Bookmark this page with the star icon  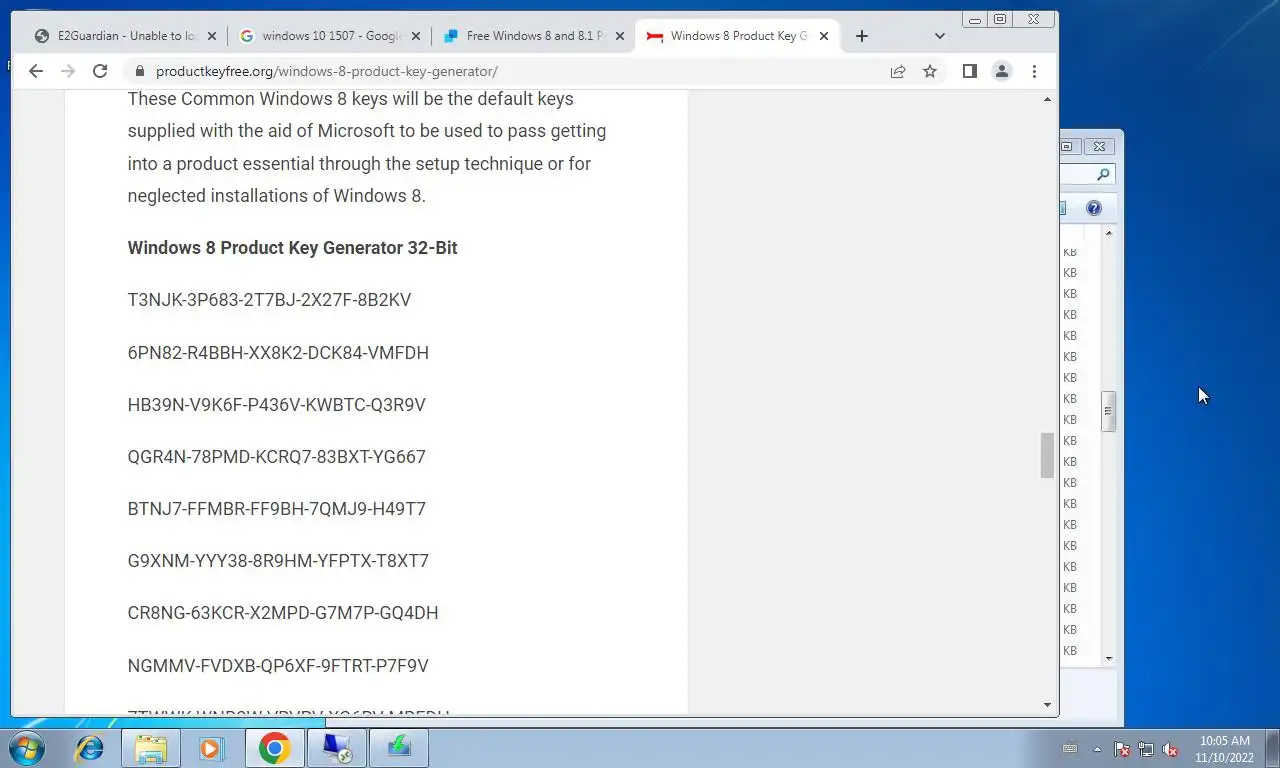click(930, 71)
